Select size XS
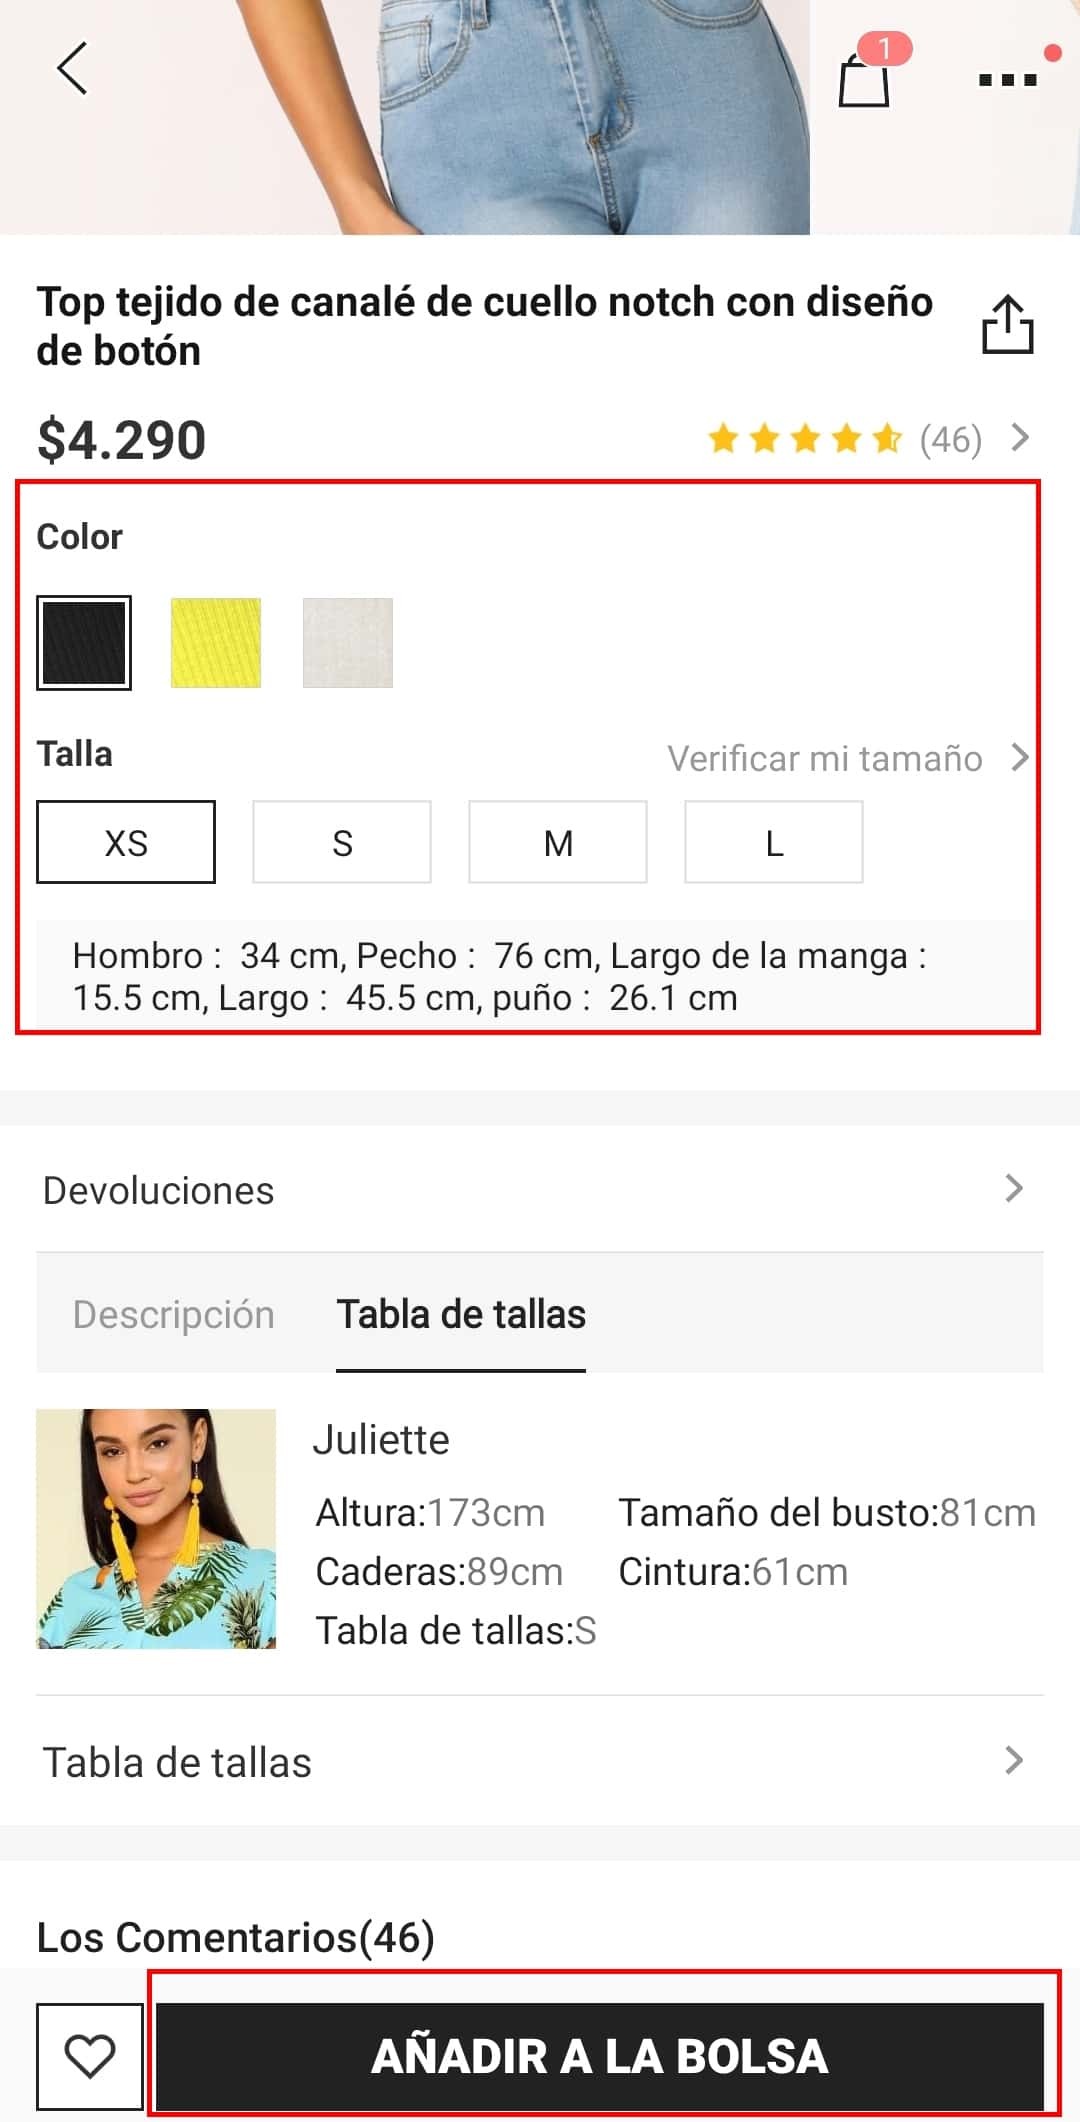 click(x=126, y=842)
